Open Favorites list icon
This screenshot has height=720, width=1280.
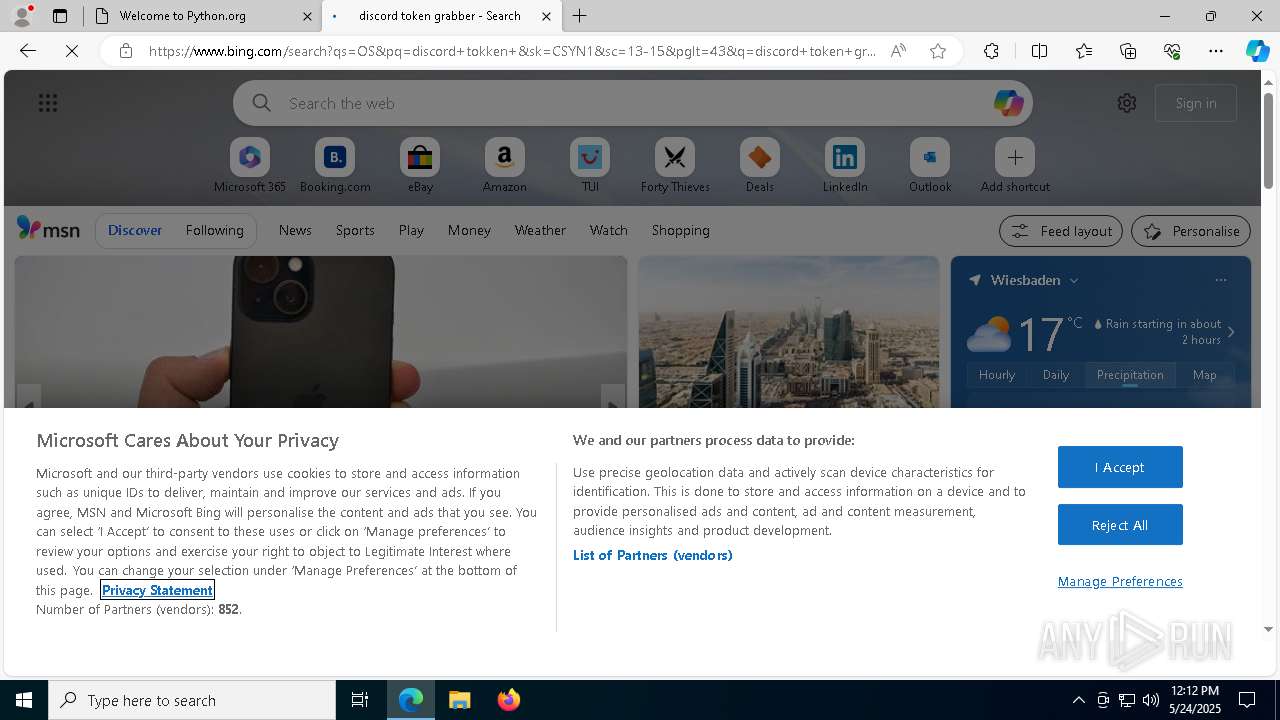point(1084,51)
